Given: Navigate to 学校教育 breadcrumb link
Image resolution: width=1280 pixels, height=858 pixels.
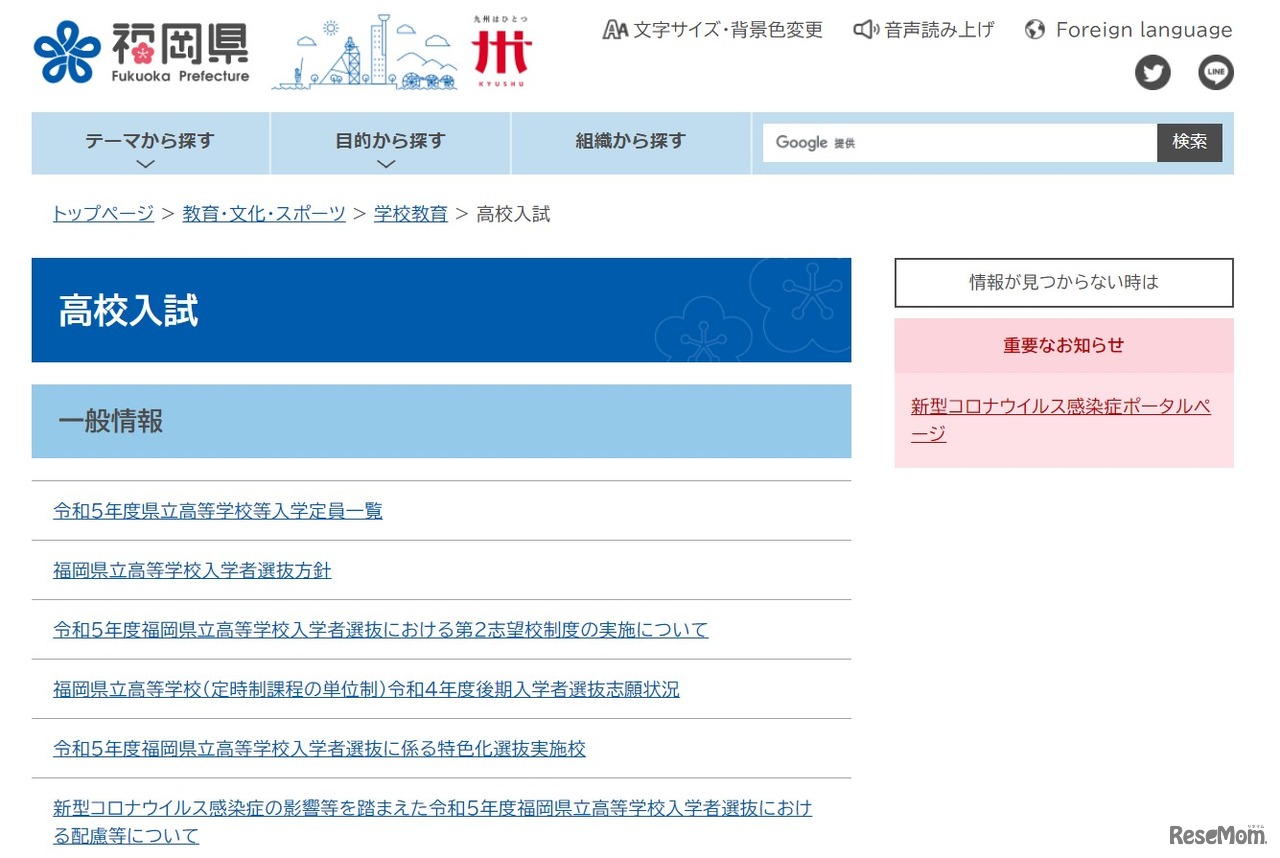Looking at the screenshot, I should (410, 214).
